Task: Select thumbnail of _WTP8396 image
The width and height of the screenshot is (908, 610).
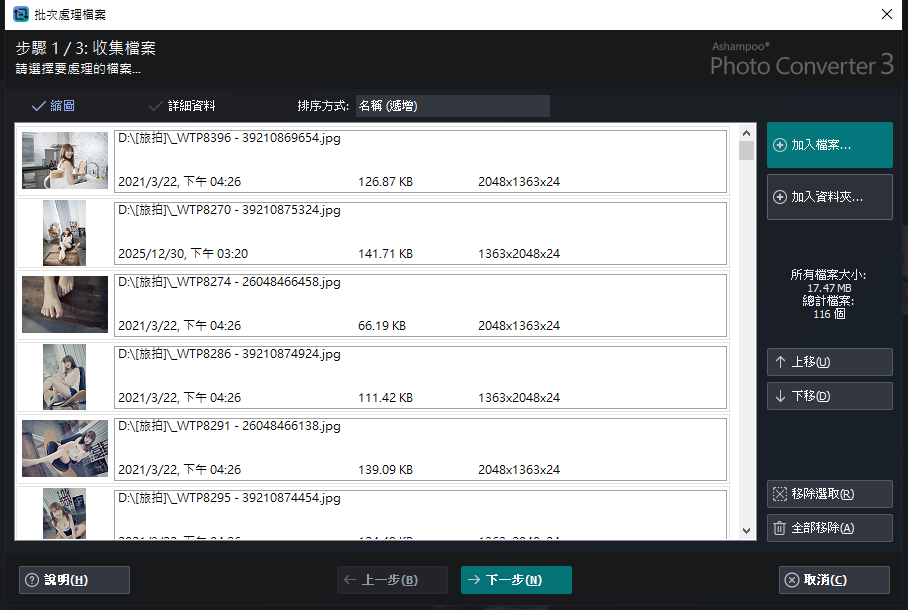Action: coord(65,160)
